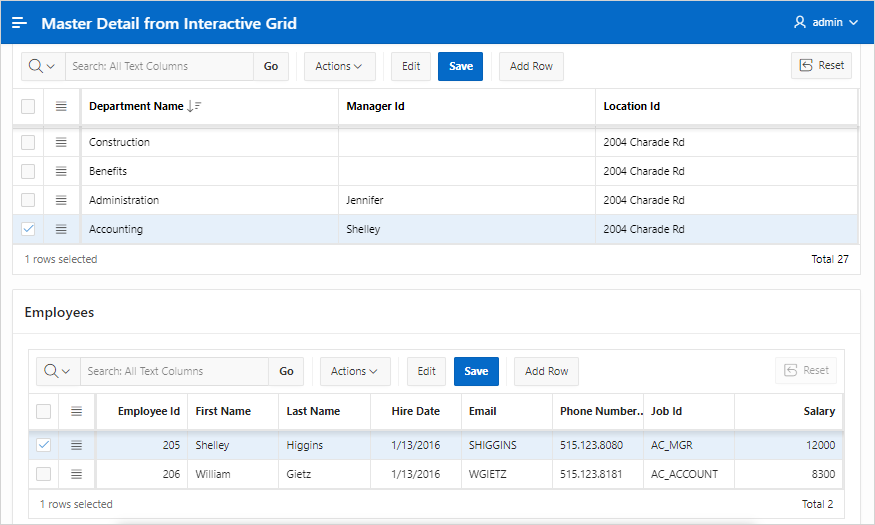Focus the departments search text field
This screenshot has height=525, width=875.
(x=159, y=66)
